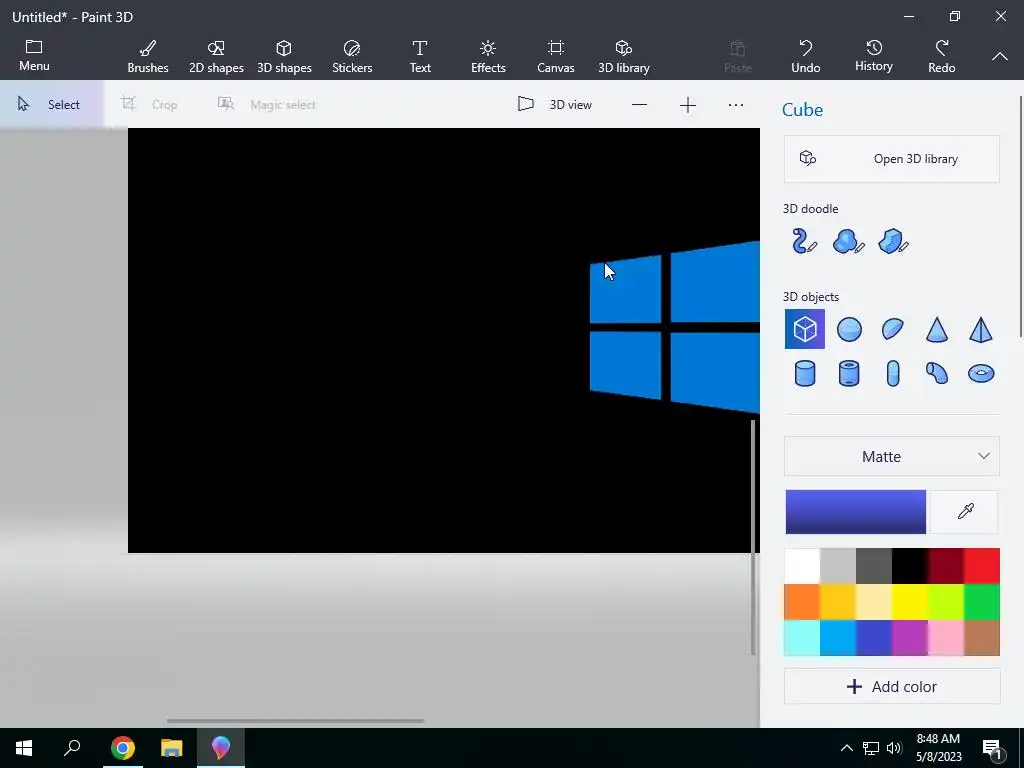Click the Redo button
This screenshot has width=1024, height=768.
click(942, 56)
